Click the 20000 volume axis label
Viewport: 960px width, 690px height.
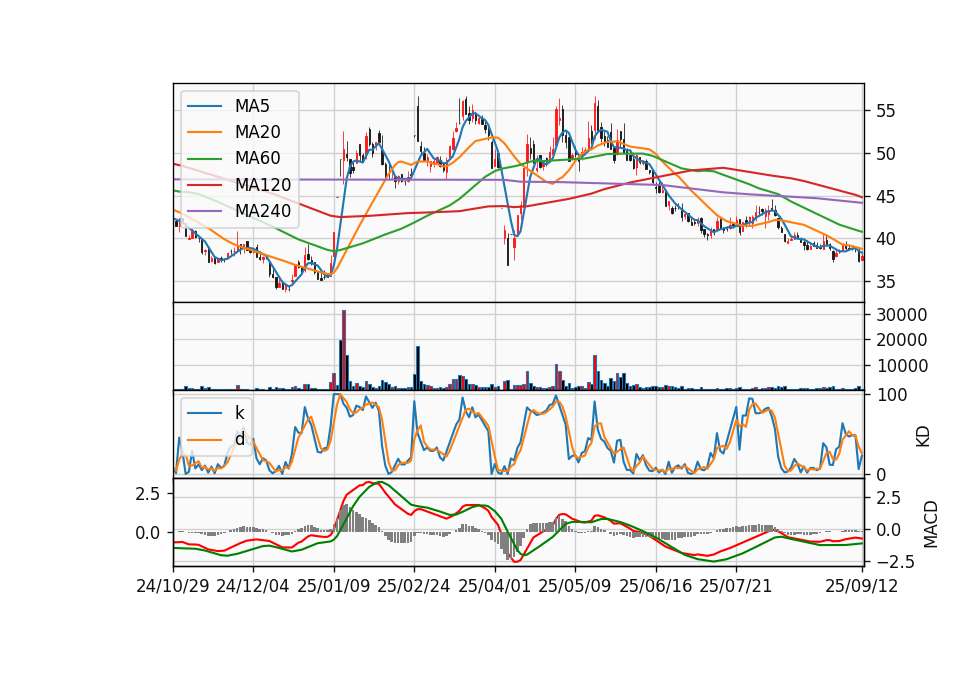901,340
